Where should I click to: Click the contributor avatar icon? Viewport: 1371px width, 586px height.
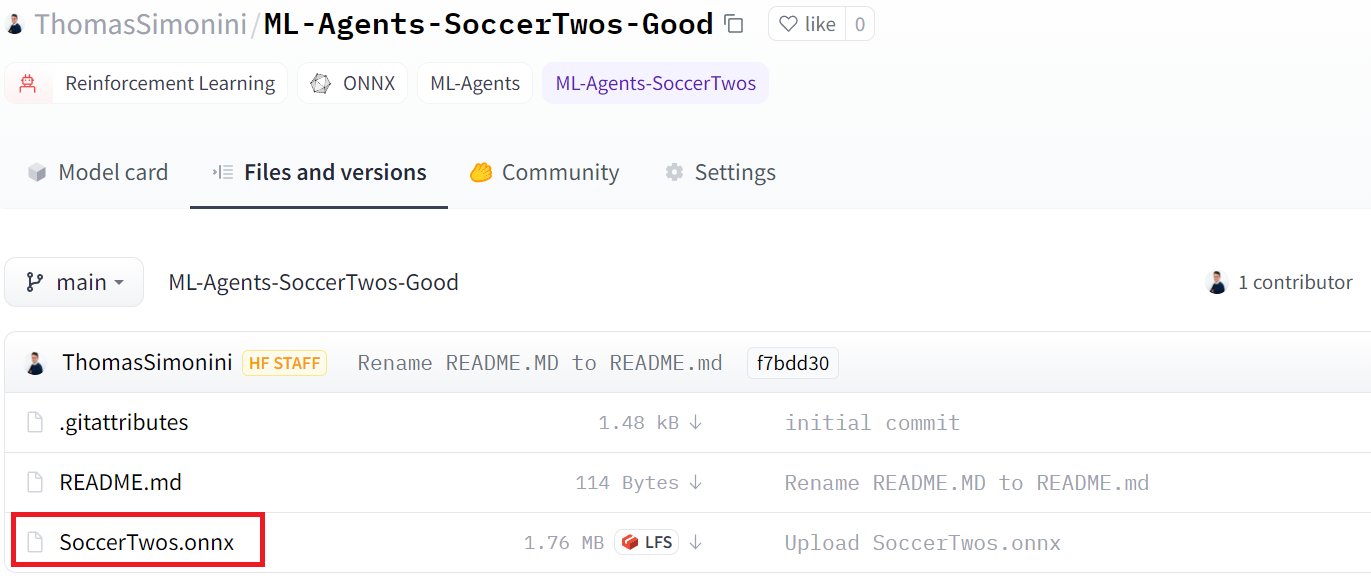point(1217,283)
